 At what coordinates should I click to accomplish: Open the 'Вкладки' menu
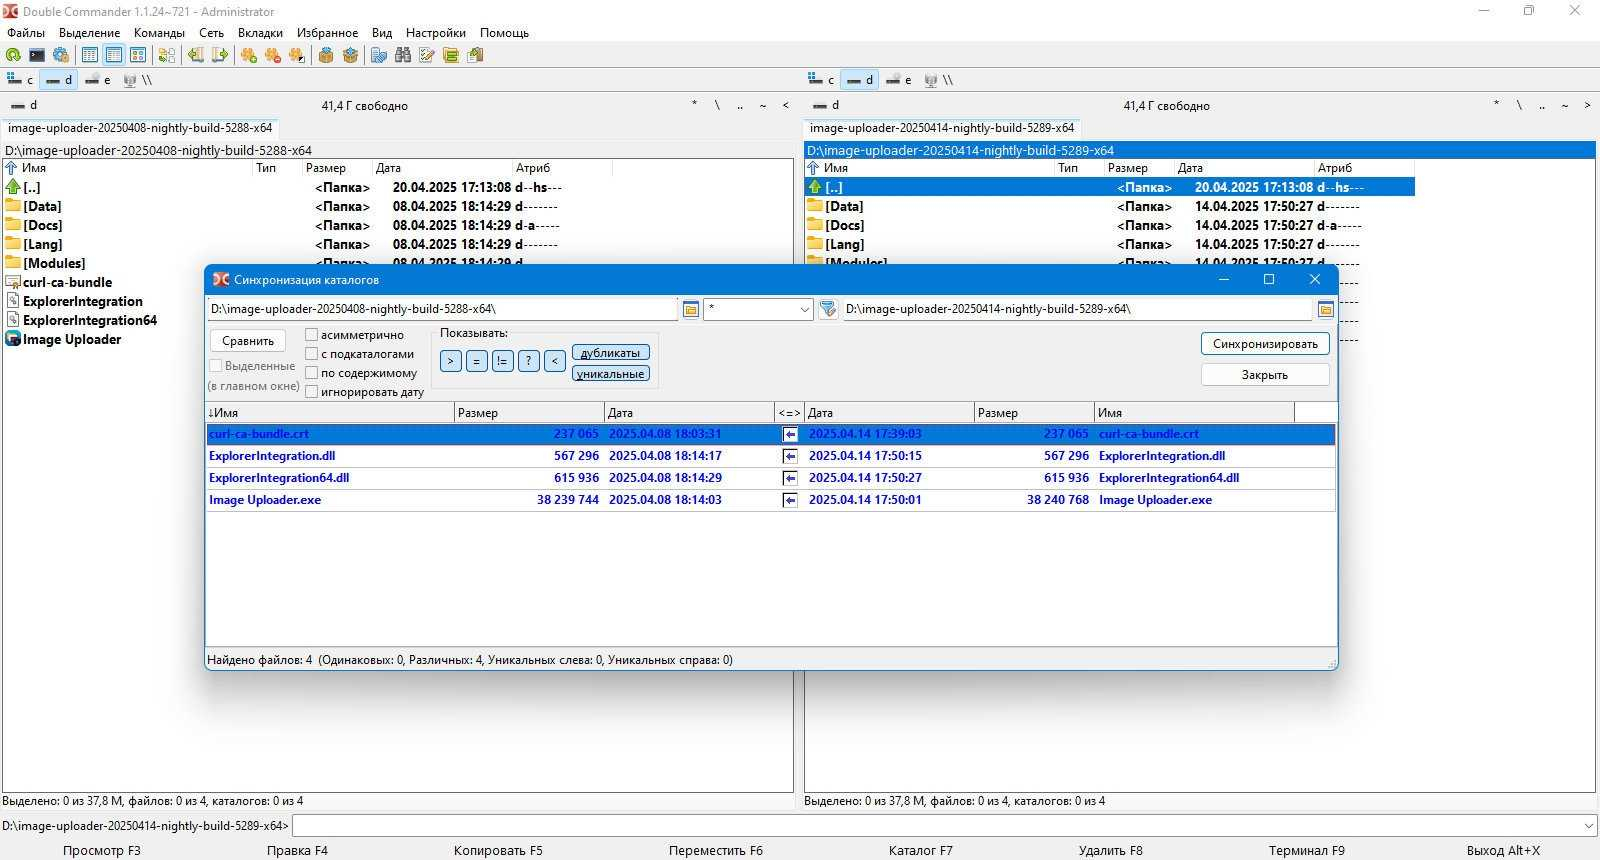click(260, 33)
